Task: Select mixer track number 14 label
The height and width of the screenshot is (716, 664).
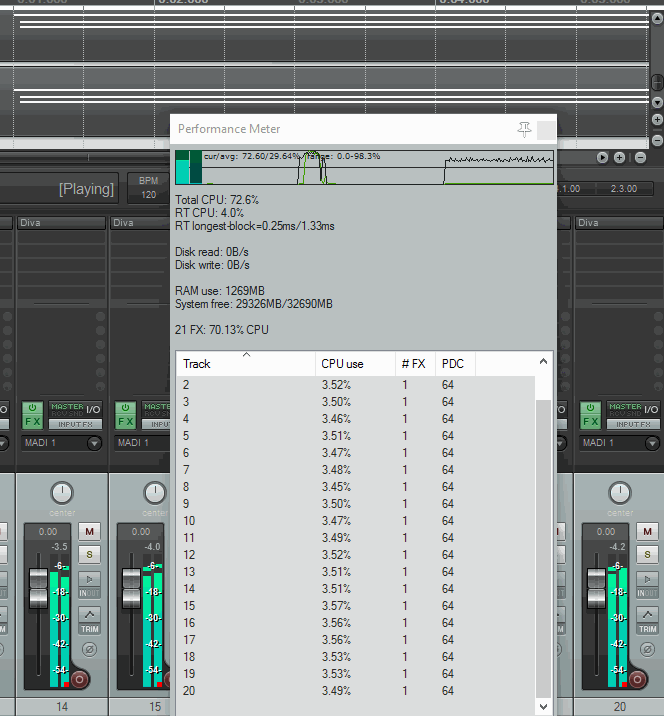Action: pos(62,707)
